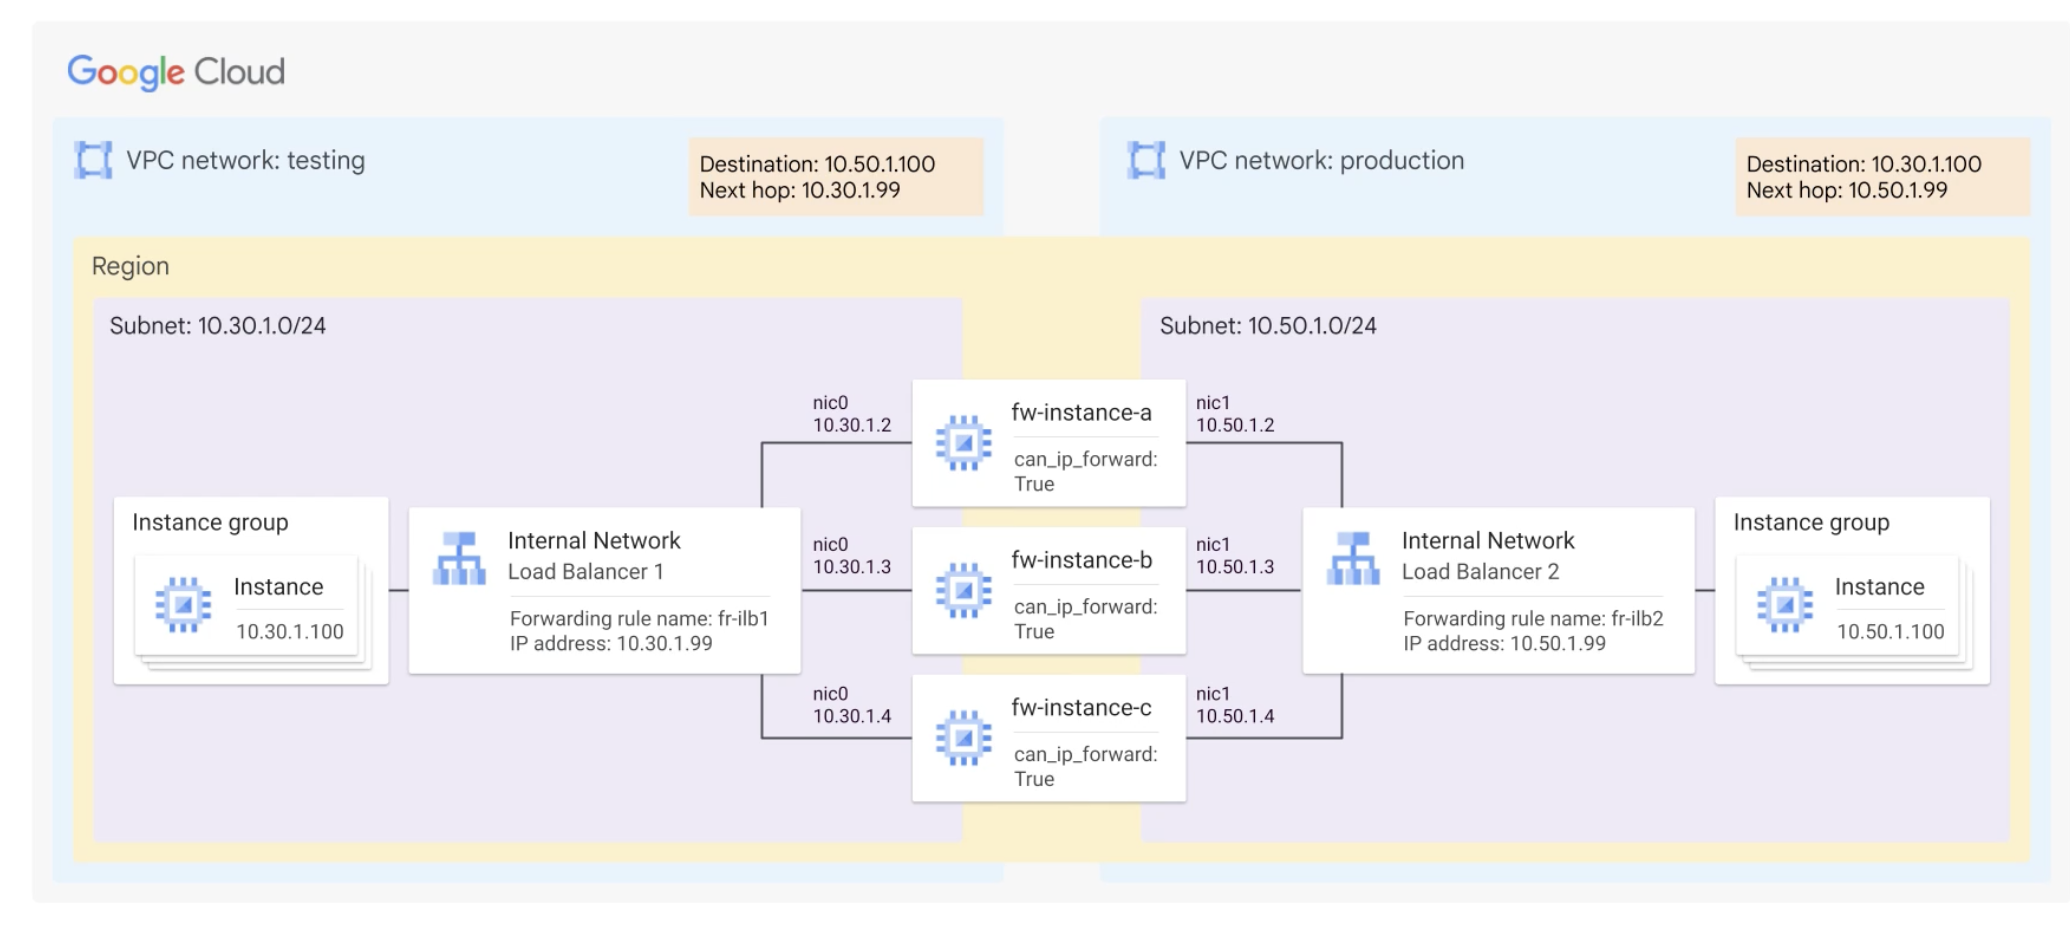Click the 10.50.1.100 instance chip icon
This screenshot has width=2070, height=936.
(1784, 605)
